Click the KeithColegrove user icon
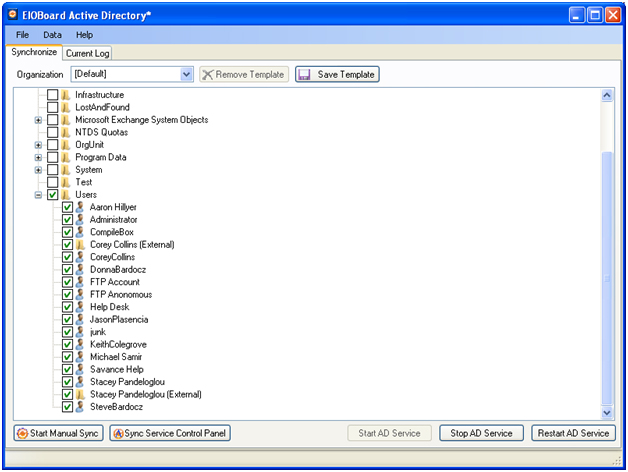The height and width of the screenshot is (472, 628). tap(80, 344)
